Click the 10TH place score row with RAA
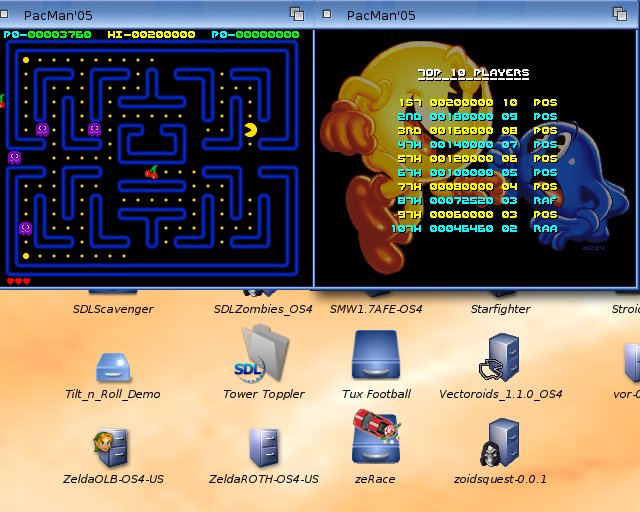The image size is (640, 512). (475, 229)
